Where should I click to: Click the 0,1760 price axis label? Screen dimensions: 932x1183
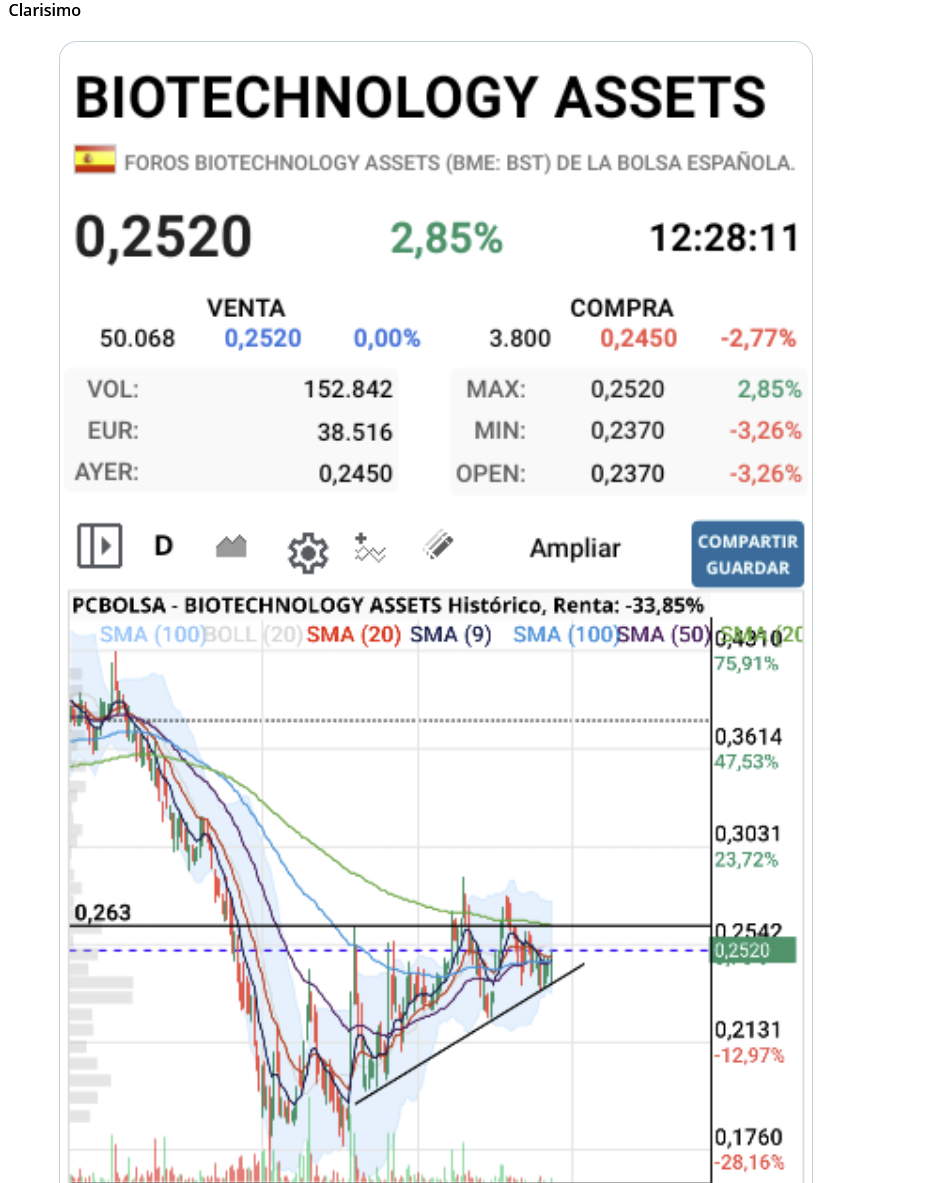coord(748,1137)
